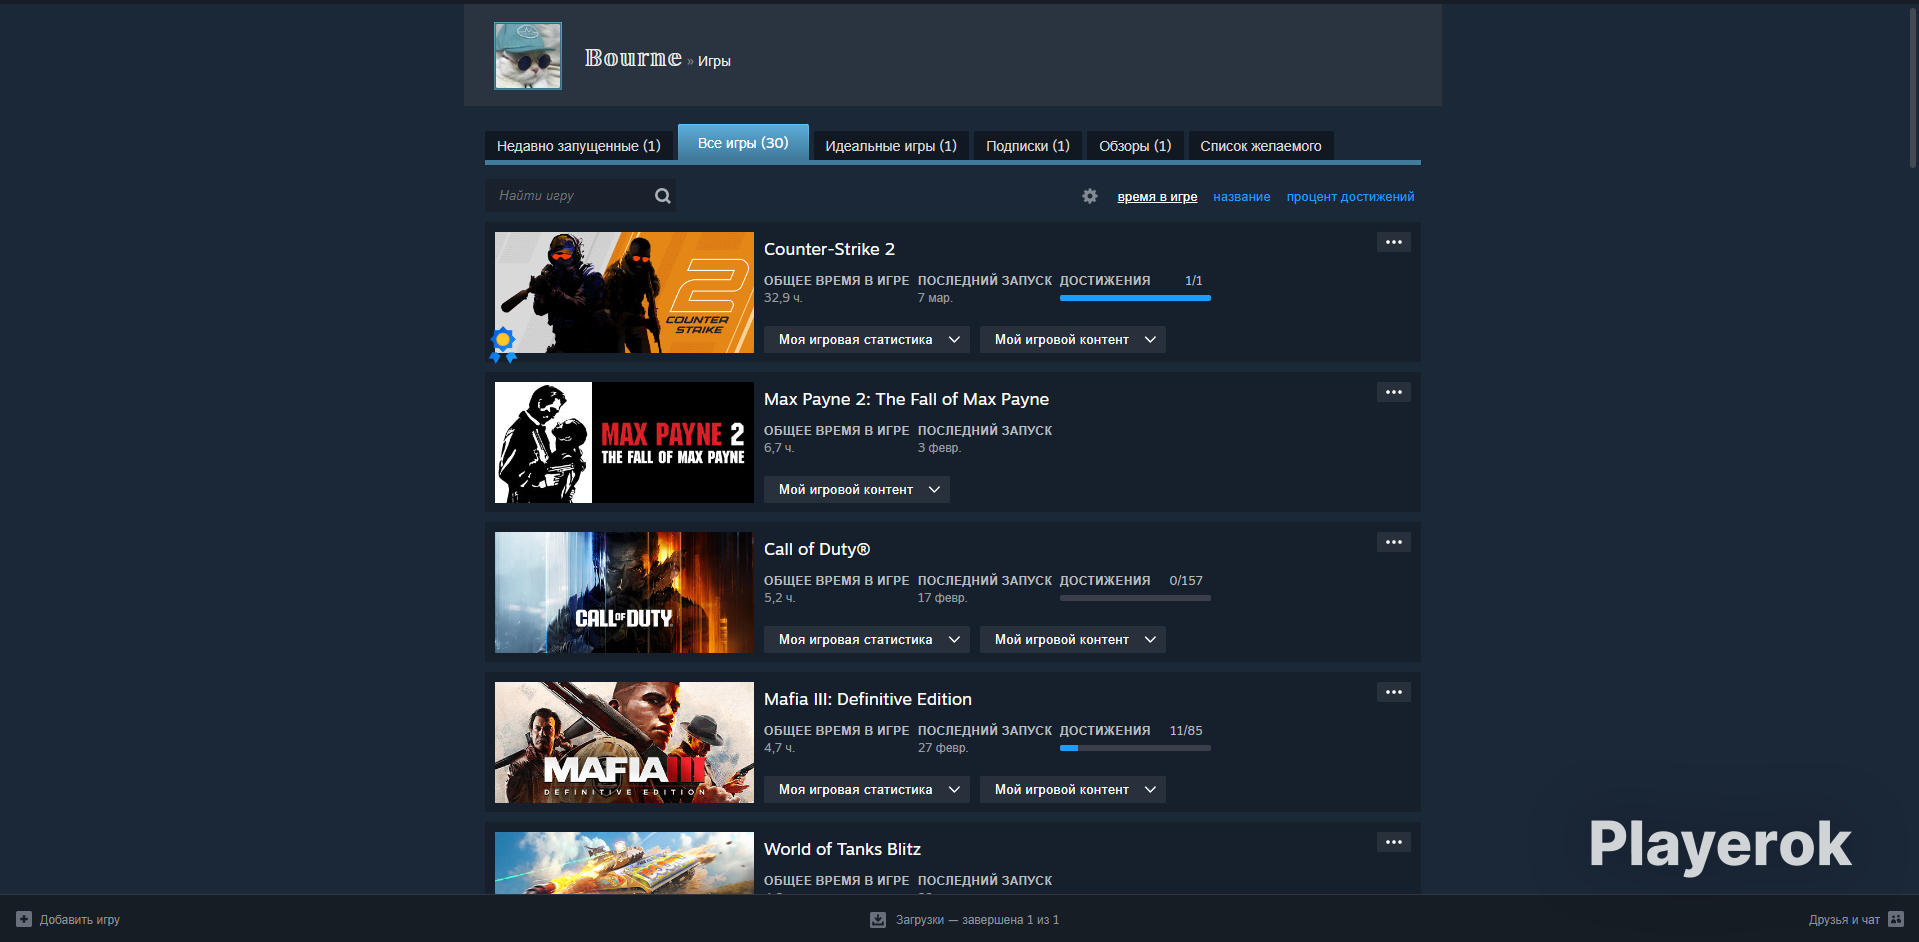Click the Игры breadcrumb text

714,61
